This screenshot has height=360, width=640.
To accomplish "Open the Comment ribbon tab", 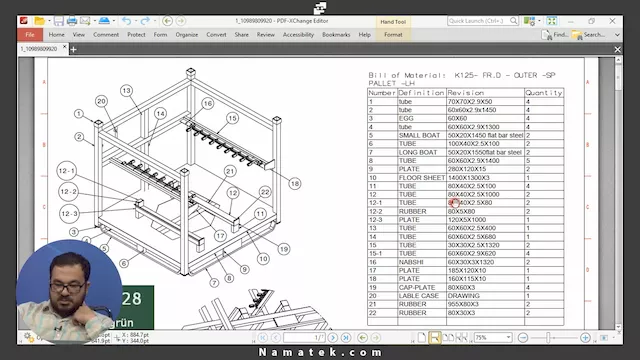I will coord(106,35).
